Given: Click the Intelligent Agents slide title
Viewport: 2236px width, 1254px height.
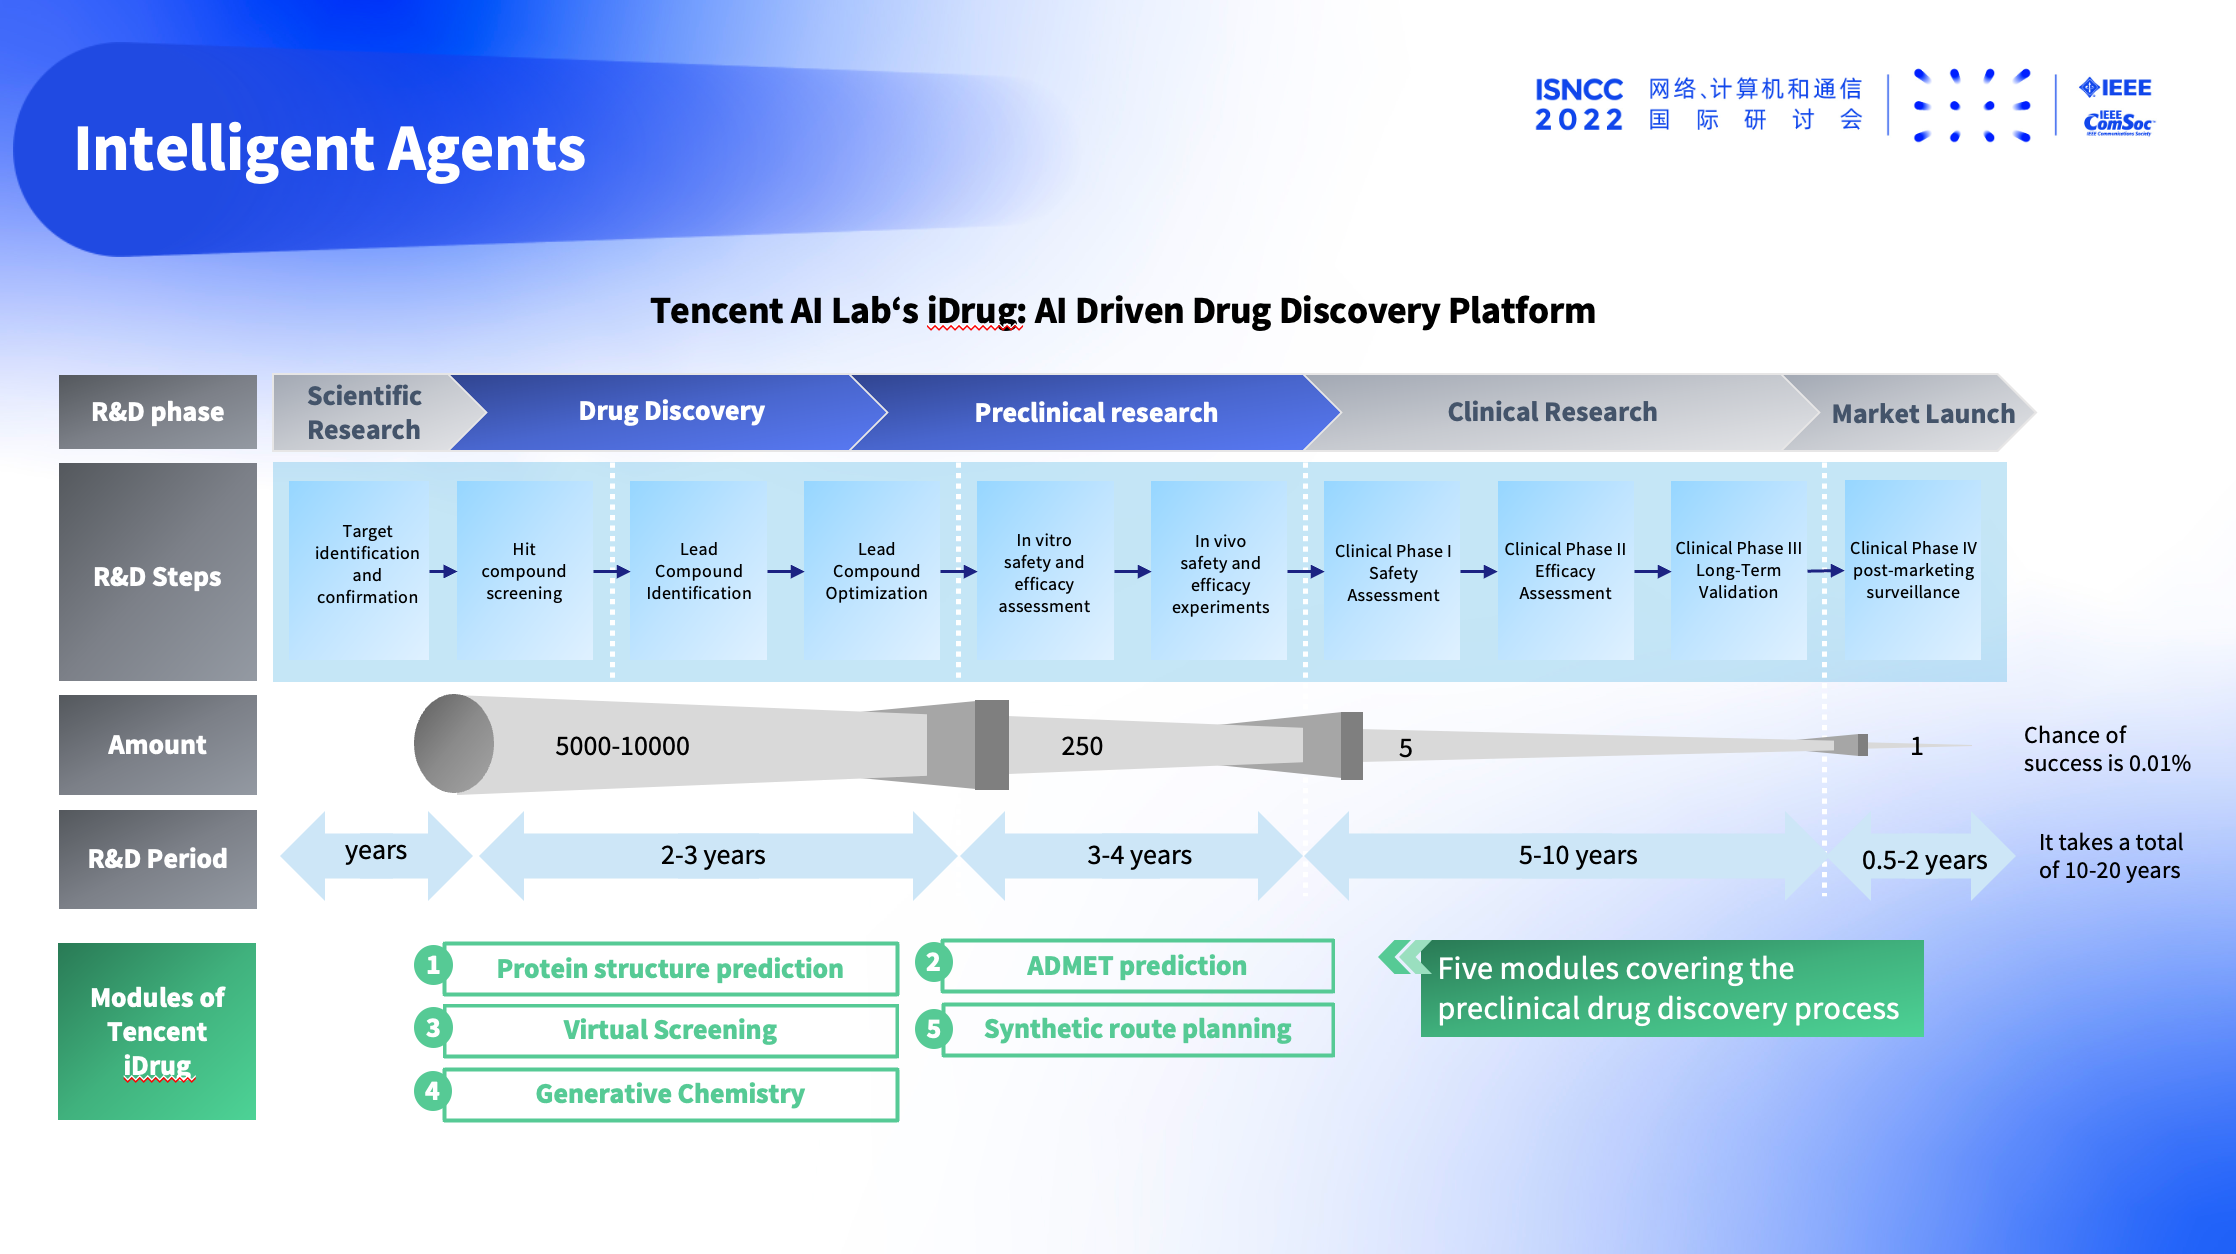Looking at the screenshot, I should point(330,149).
